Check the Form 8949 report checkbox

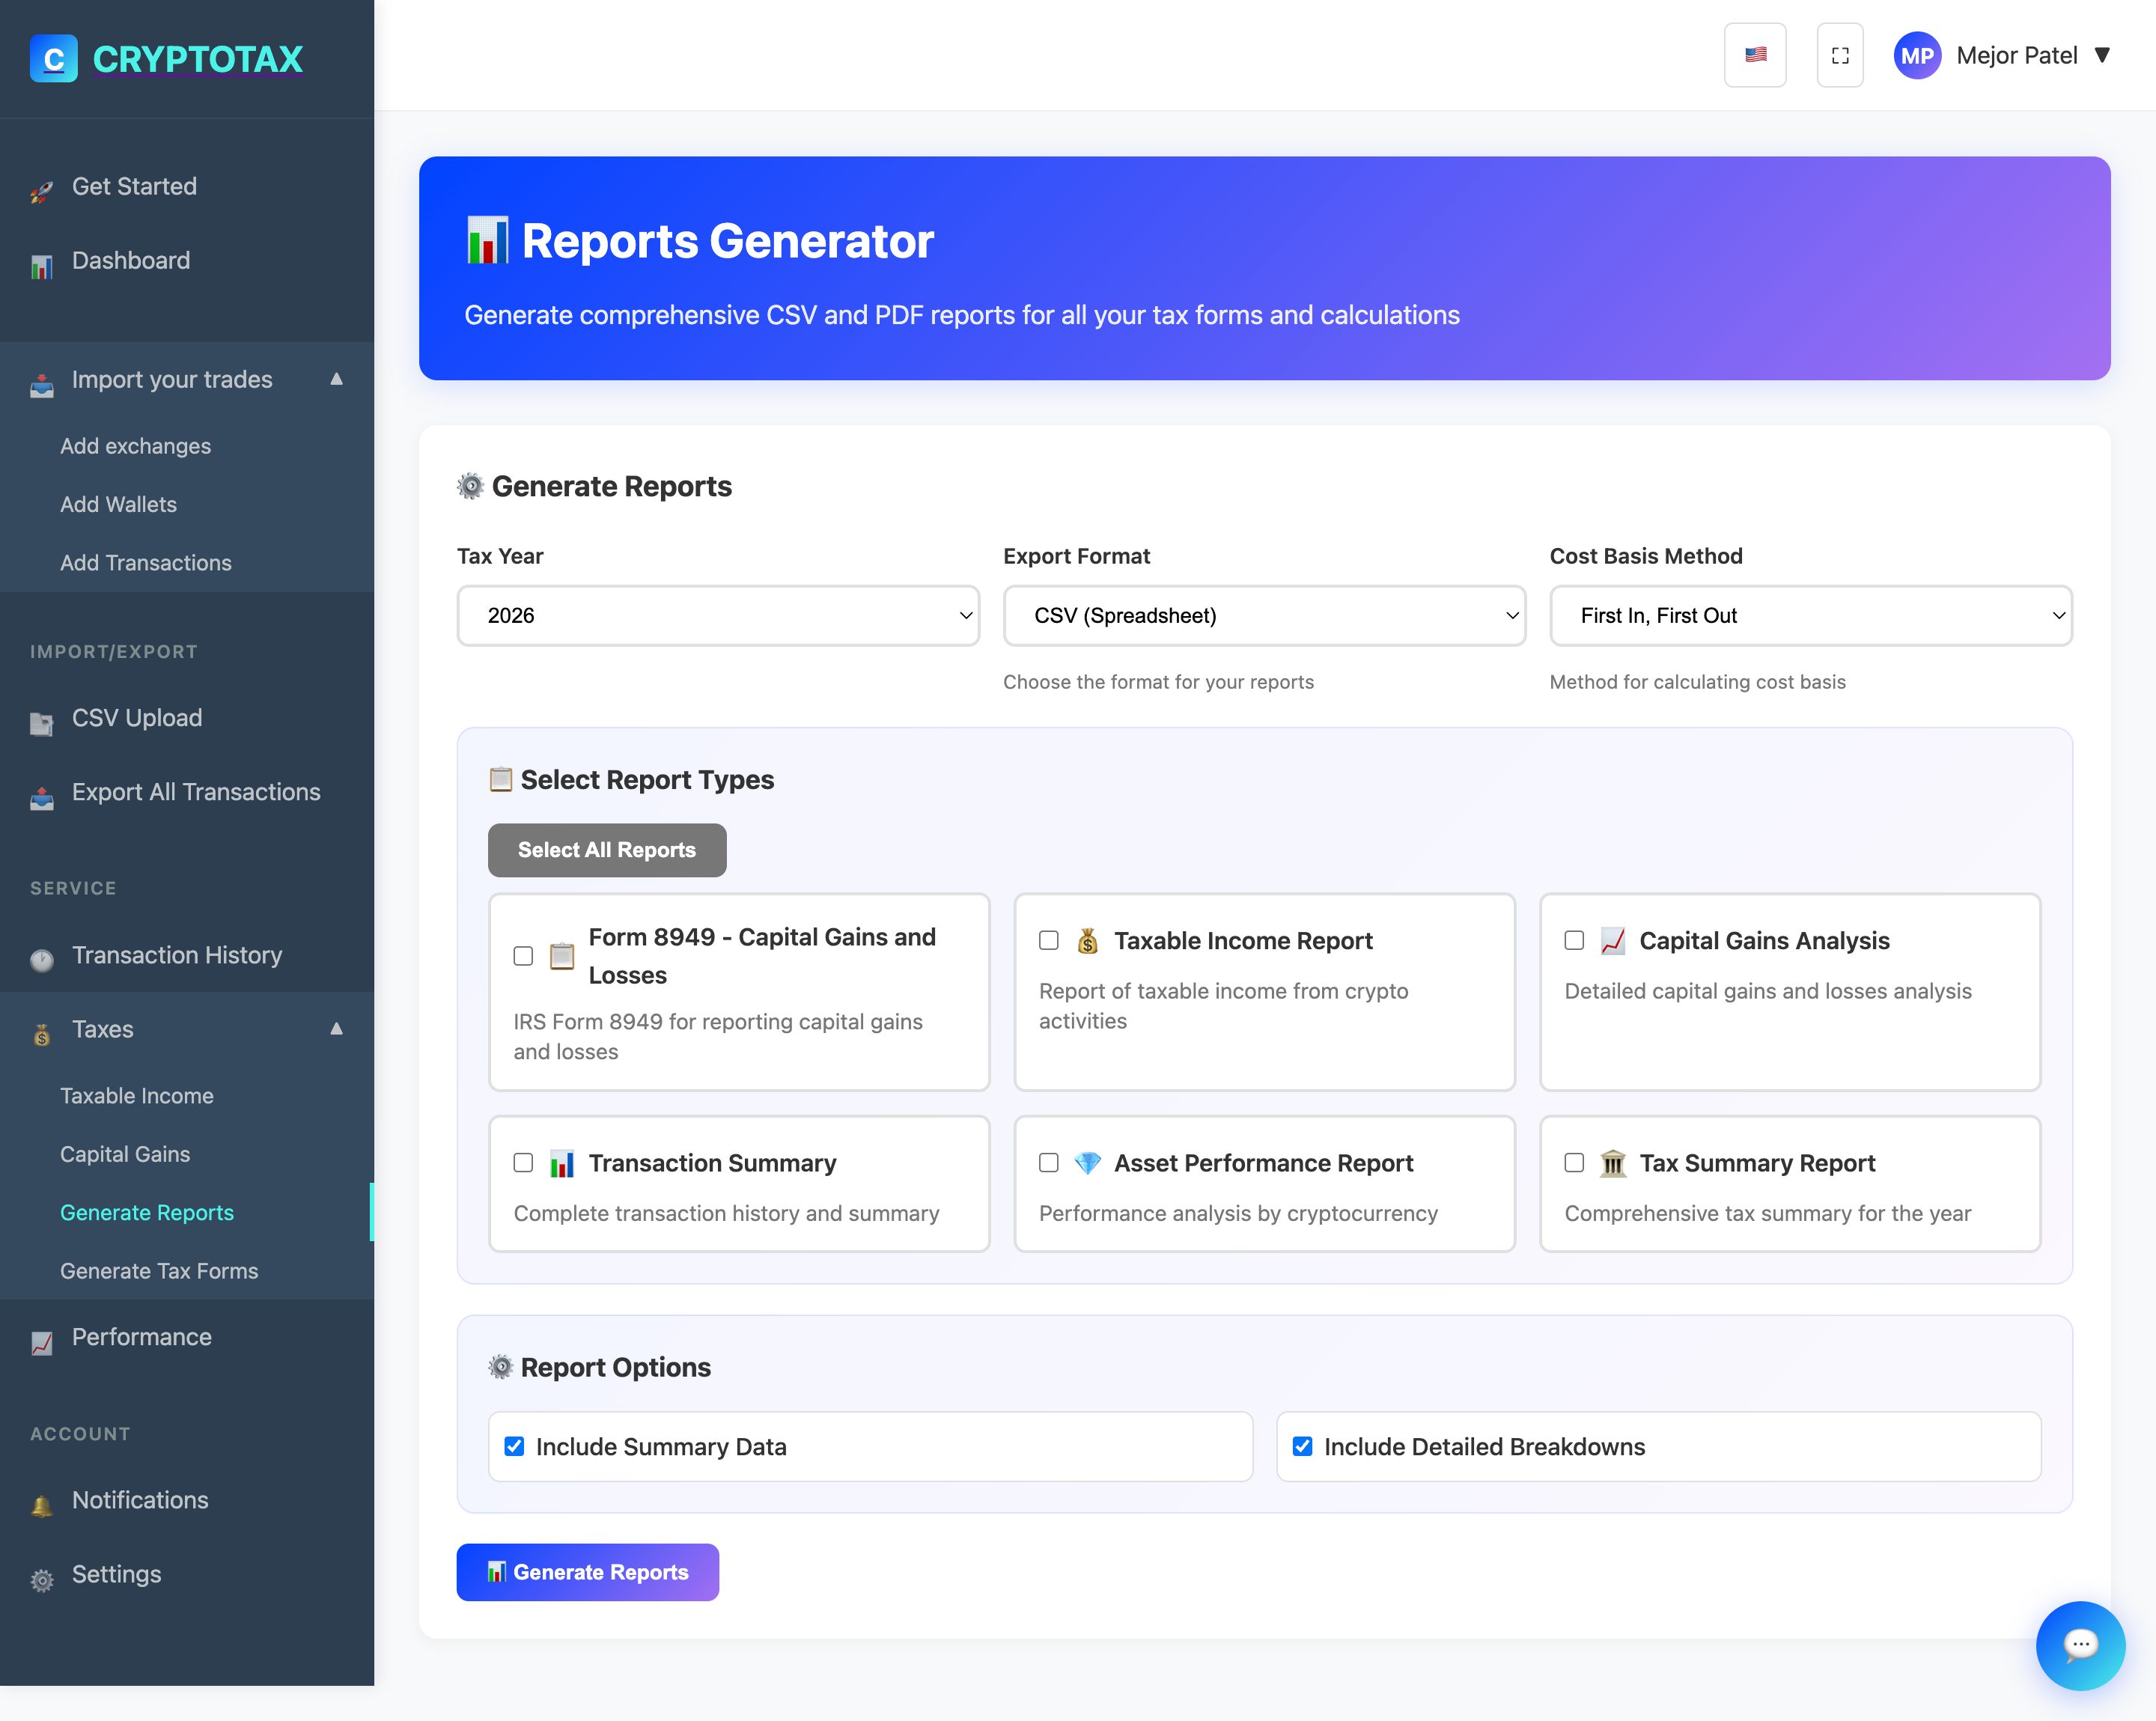(x=523, y=956)
